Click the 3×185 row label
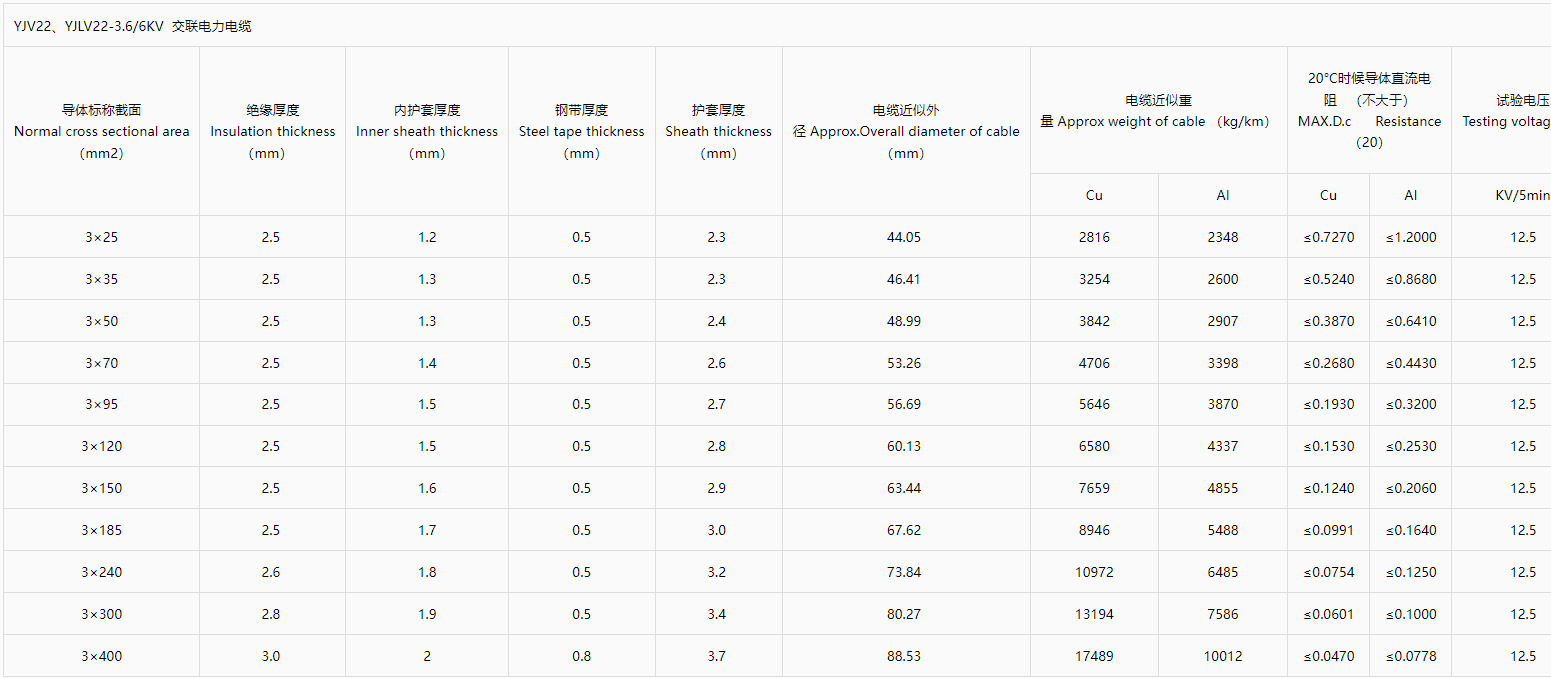 pos(101,530)
